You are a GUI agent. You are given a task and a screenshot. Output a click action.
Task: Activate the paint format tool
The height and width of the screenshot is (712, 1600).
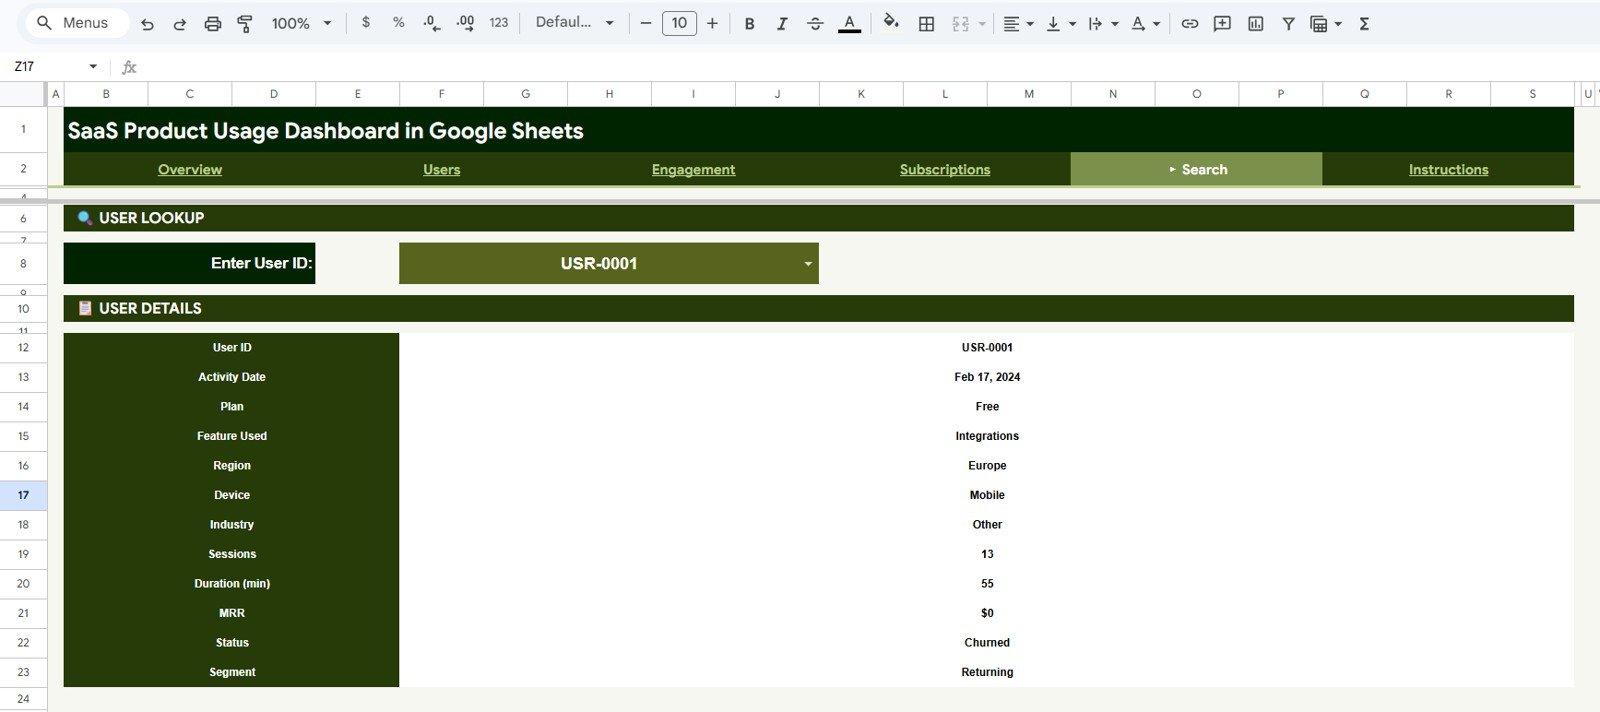point(245,24)
